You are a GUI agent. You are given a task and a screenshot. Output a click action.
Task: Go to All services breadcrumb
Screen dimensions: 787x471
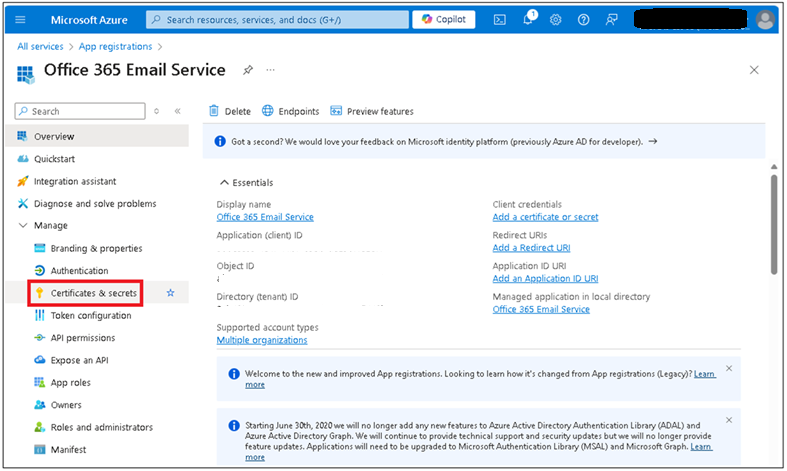pos(40,46)
